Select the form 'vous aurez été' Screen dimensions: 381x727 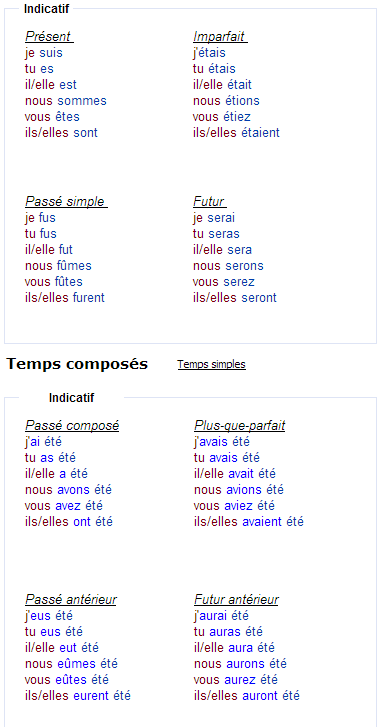[x=236, y=680]
